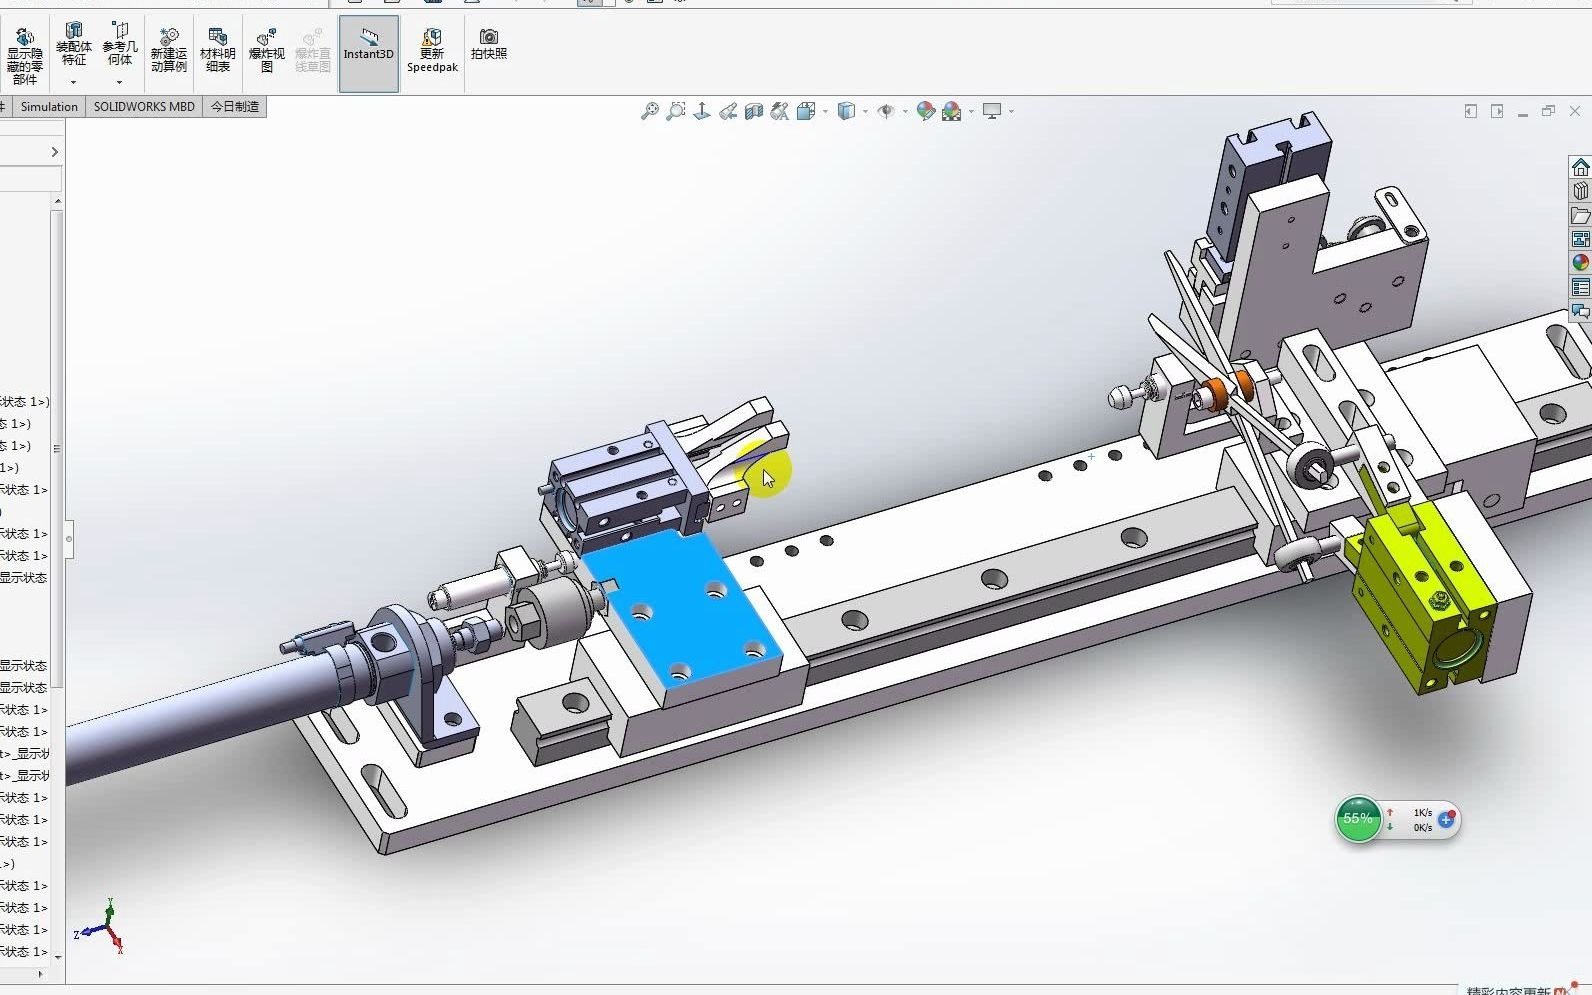Click Zoom to Fit magnifier icon
This screenshot has width=1592, height=995.
650,111
